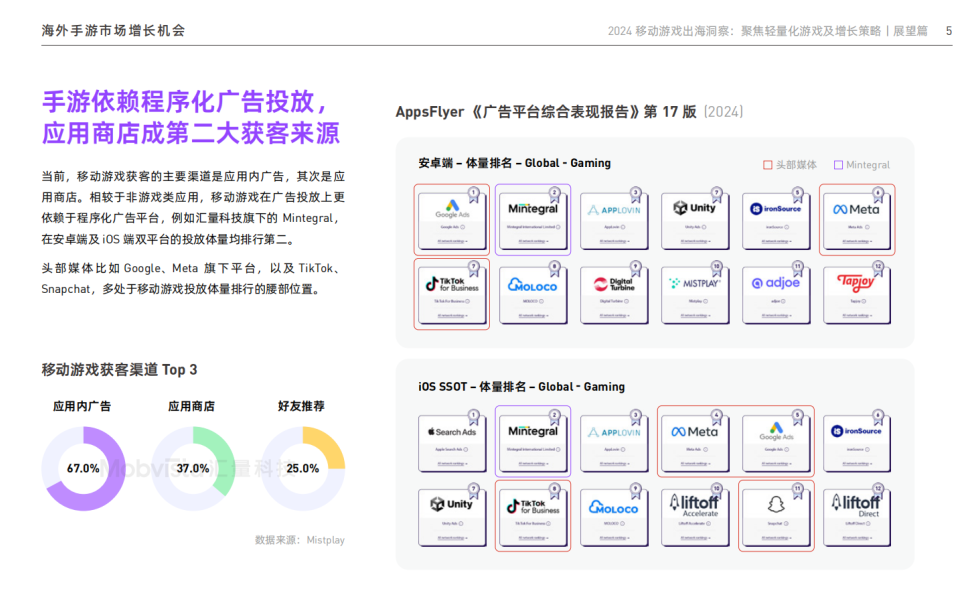Click the purple 67.0% donut chart
This screenshot has height=606, width=970.
coord(83,468)
